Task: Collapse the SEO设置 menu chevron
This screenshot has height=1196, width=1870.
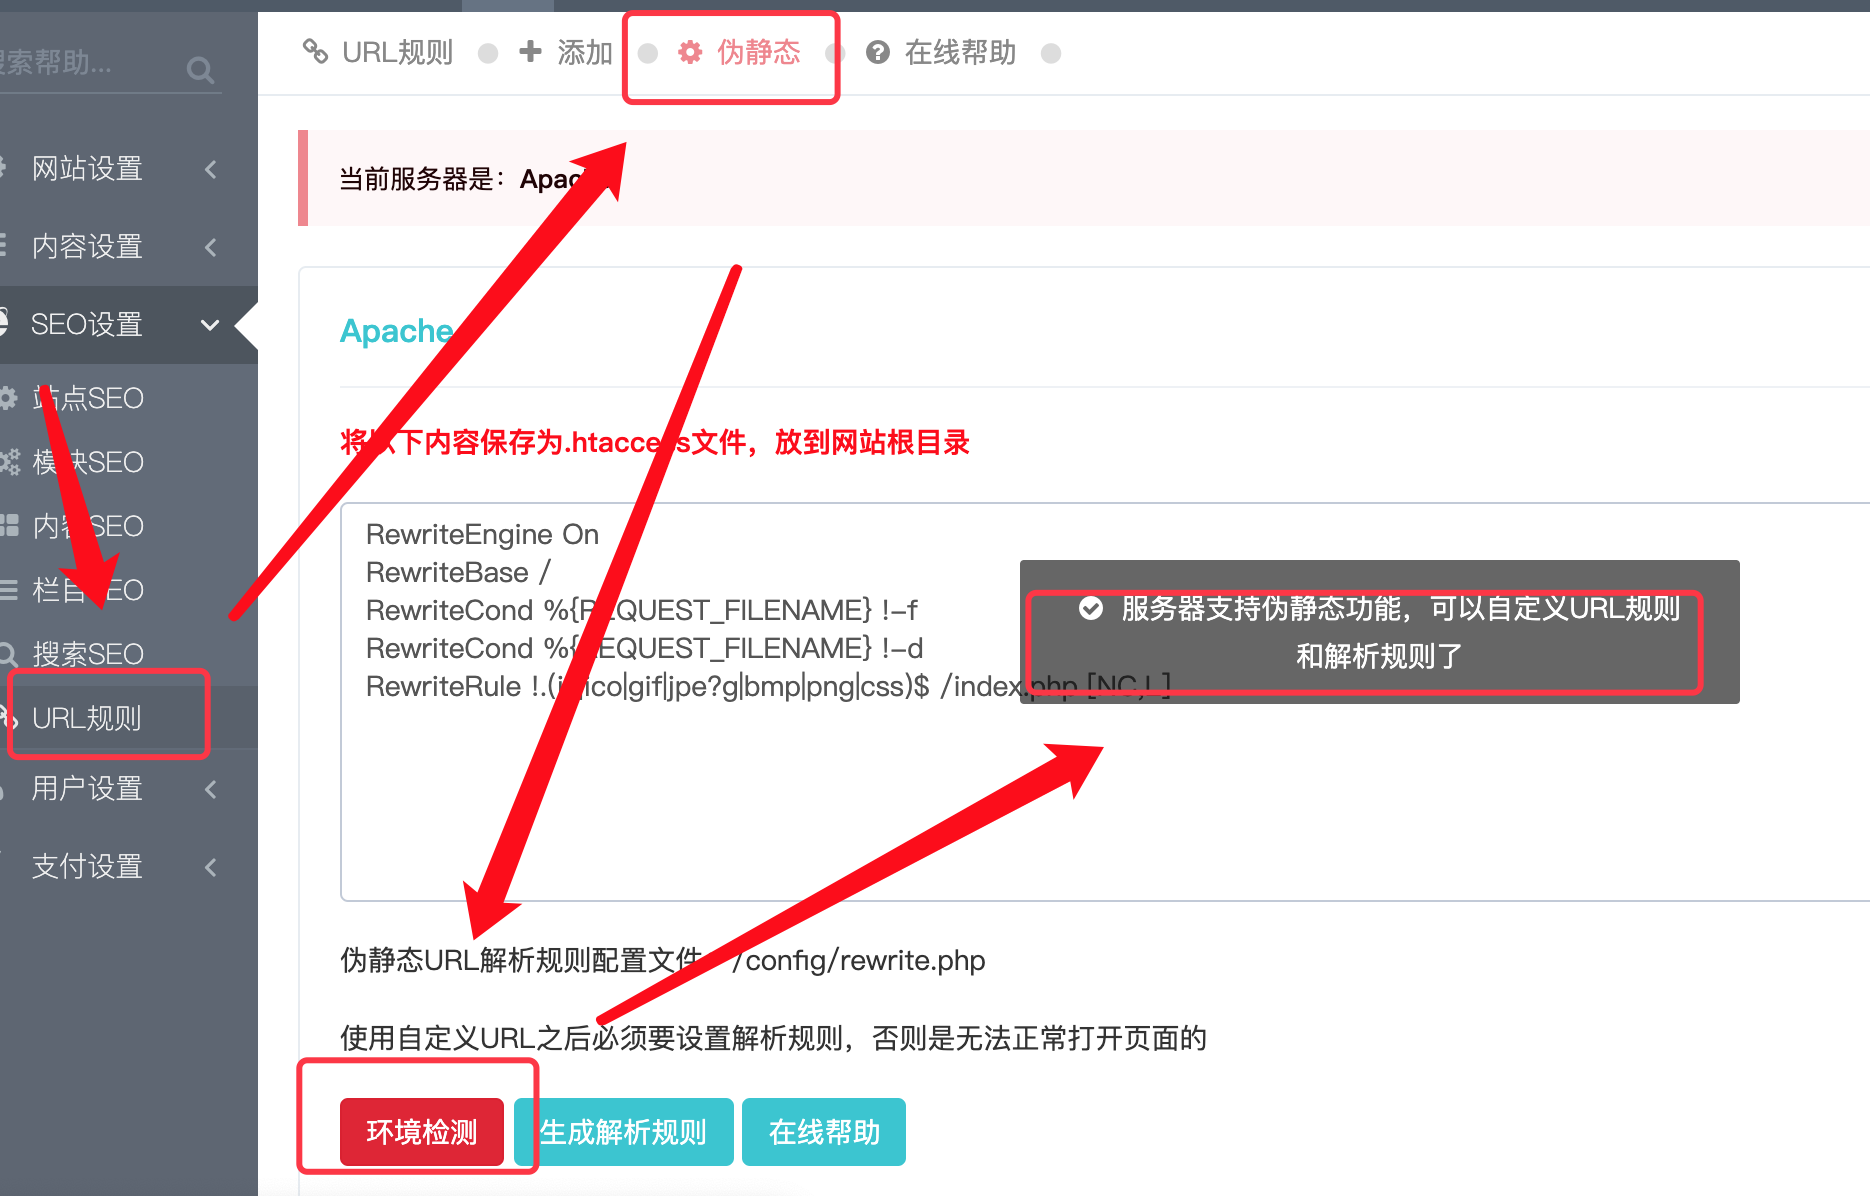Action: coord(210,324)
